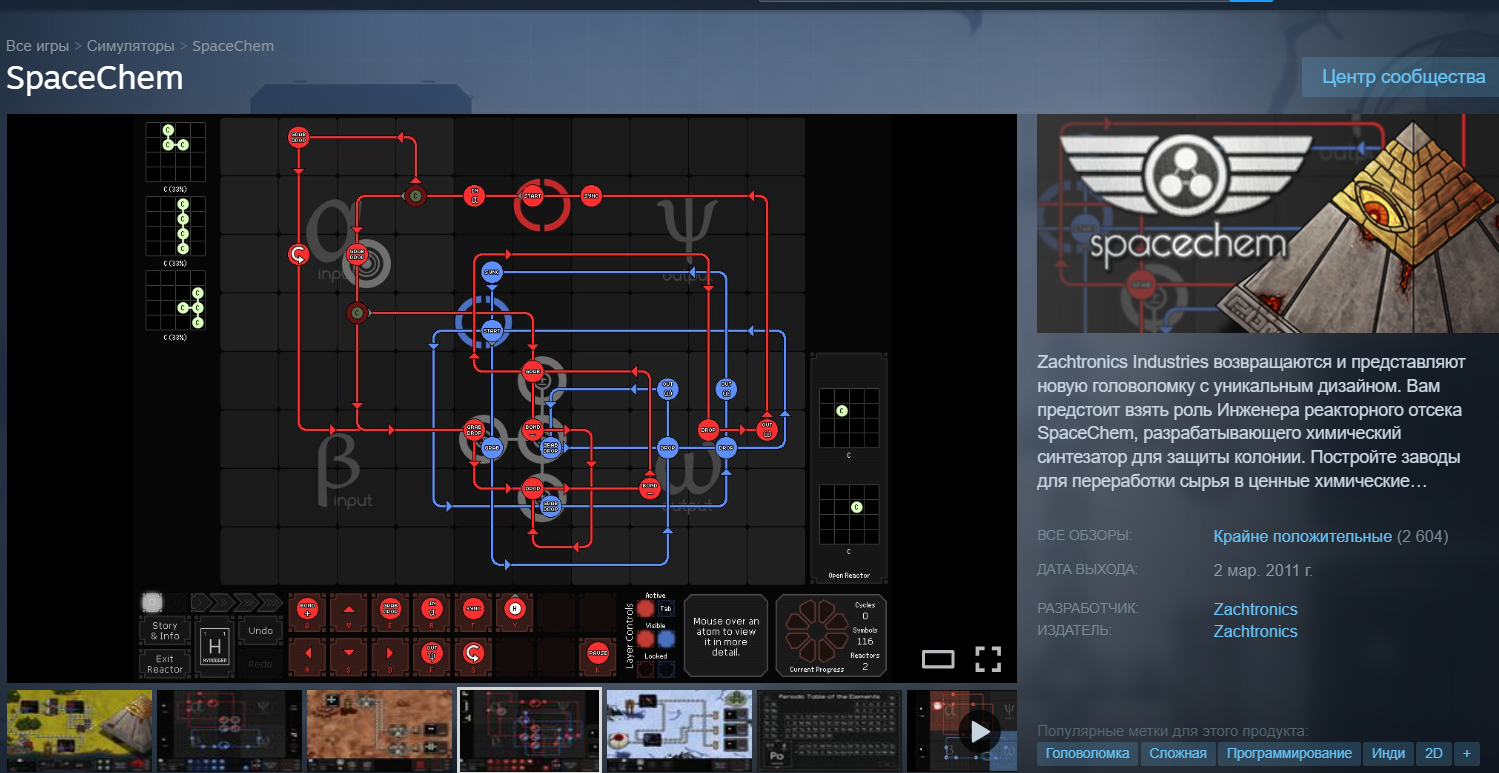Select the Сложная tag
The height and width of the screenshot is (773, 1499).
coord(1177,753)
